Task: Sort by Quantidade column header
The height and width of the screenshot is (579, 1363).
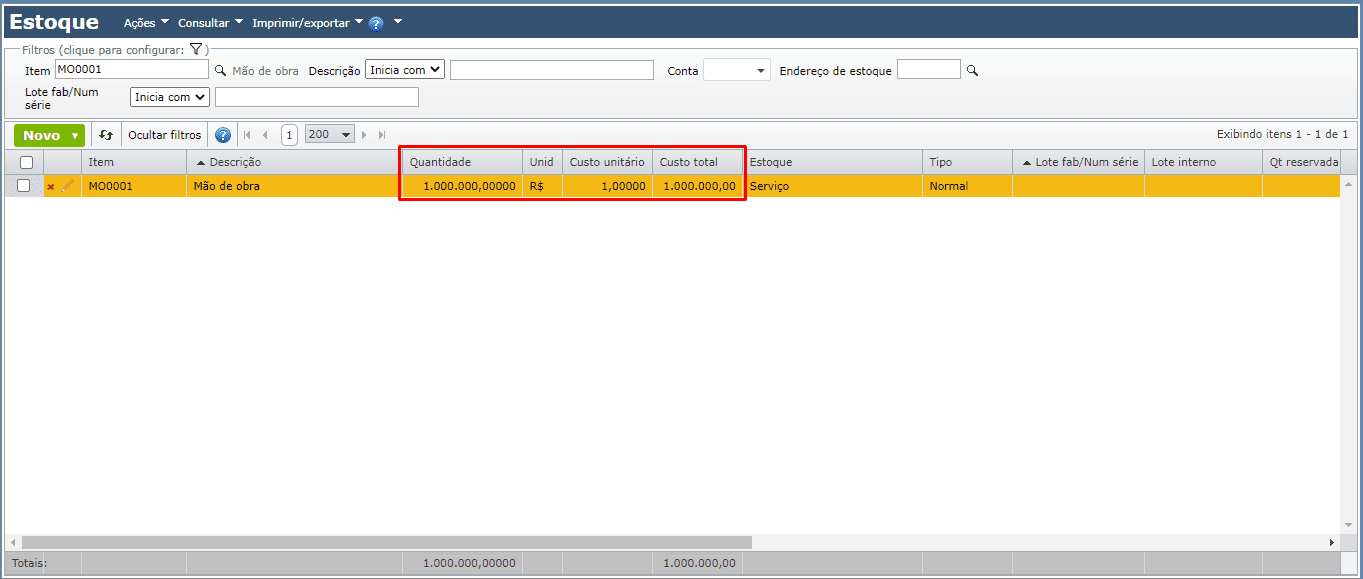Action: click(x=462, y=162)
